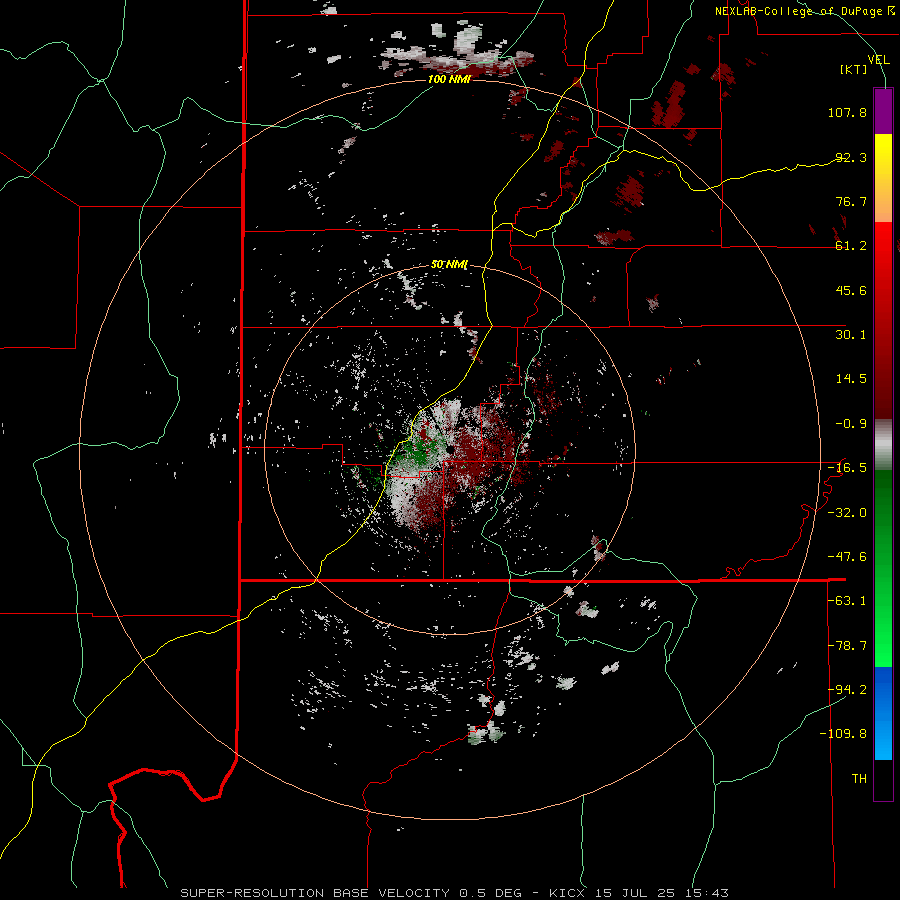Click the -63.1 velocity scale value
Viewport: 900px width, 900px height.
coord(847,600)
